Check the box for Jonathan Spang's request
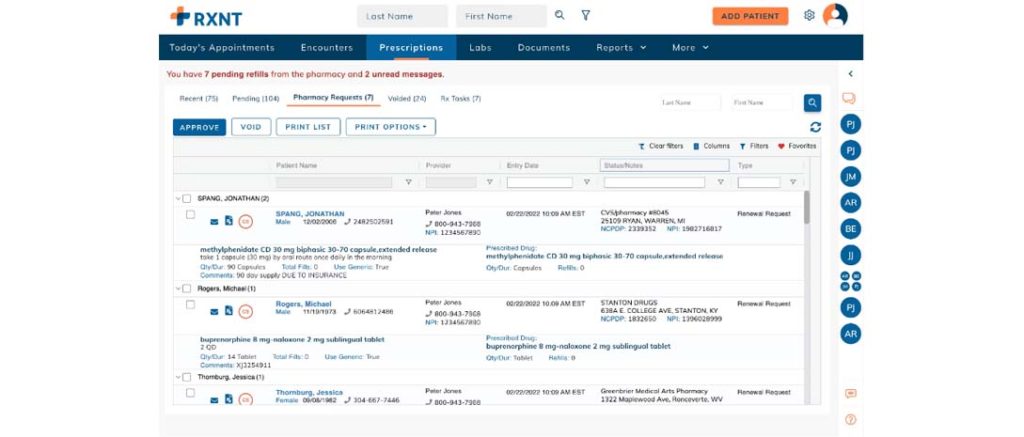 [x=190, y=214]
